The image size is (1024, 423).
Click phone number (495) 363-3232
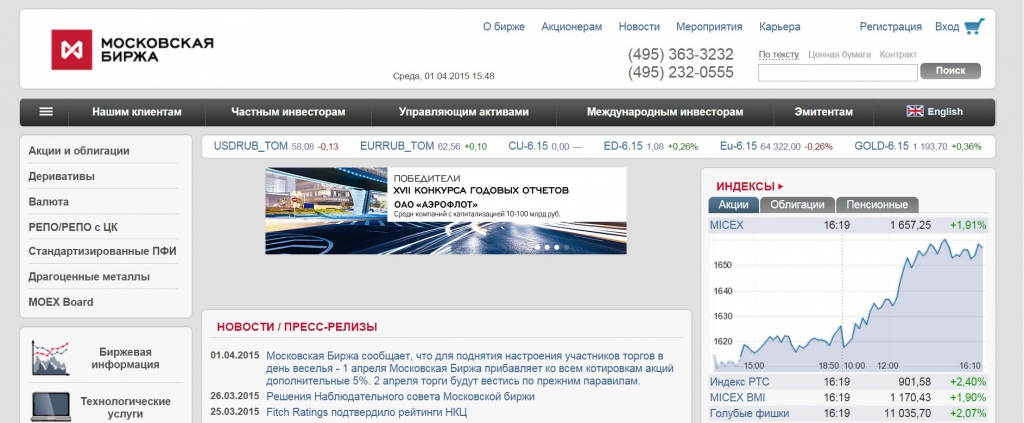[x=680, y=54]
